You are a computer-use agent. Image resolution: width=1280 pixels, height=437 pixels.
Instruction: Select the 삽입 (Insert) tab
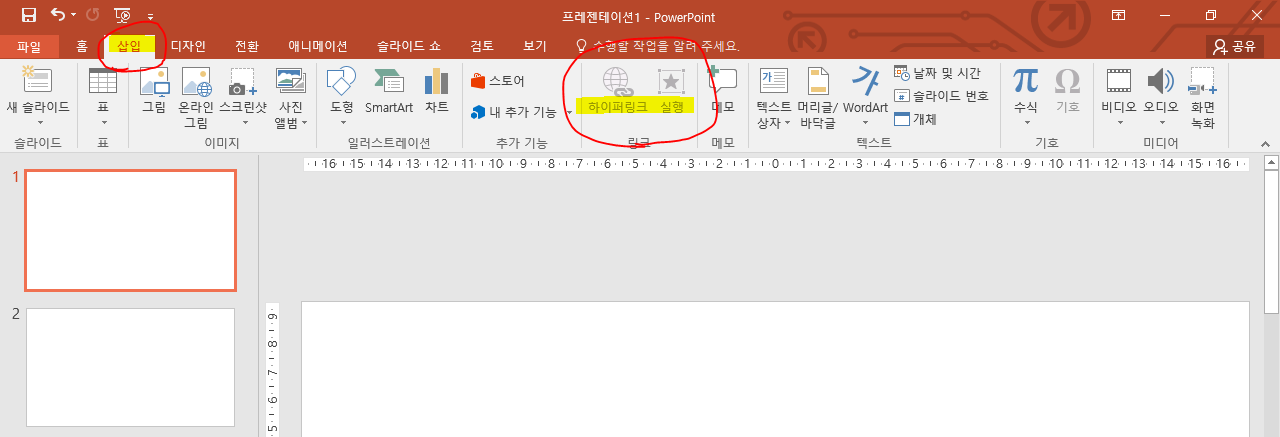tap(129, 46)
